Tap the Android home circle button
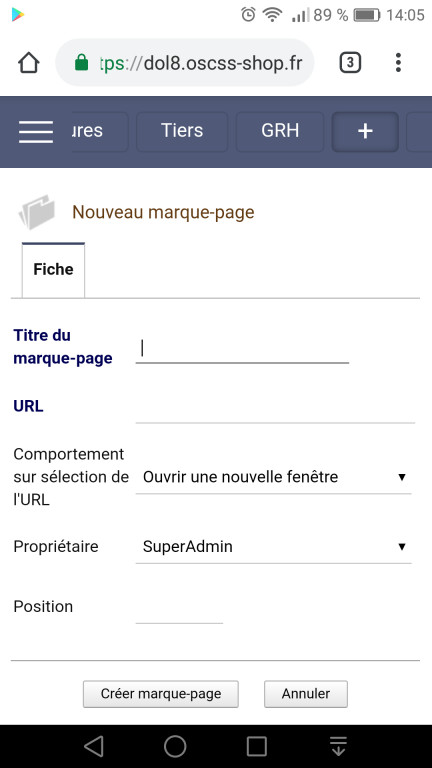Screen dimensions: 432x768 click(x=175, y=746)
